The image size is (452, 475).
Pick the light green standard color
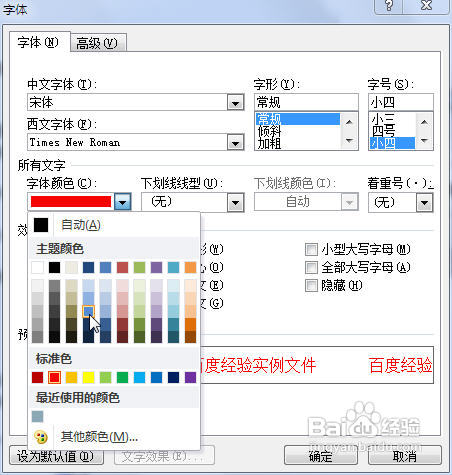pos(105,377)
